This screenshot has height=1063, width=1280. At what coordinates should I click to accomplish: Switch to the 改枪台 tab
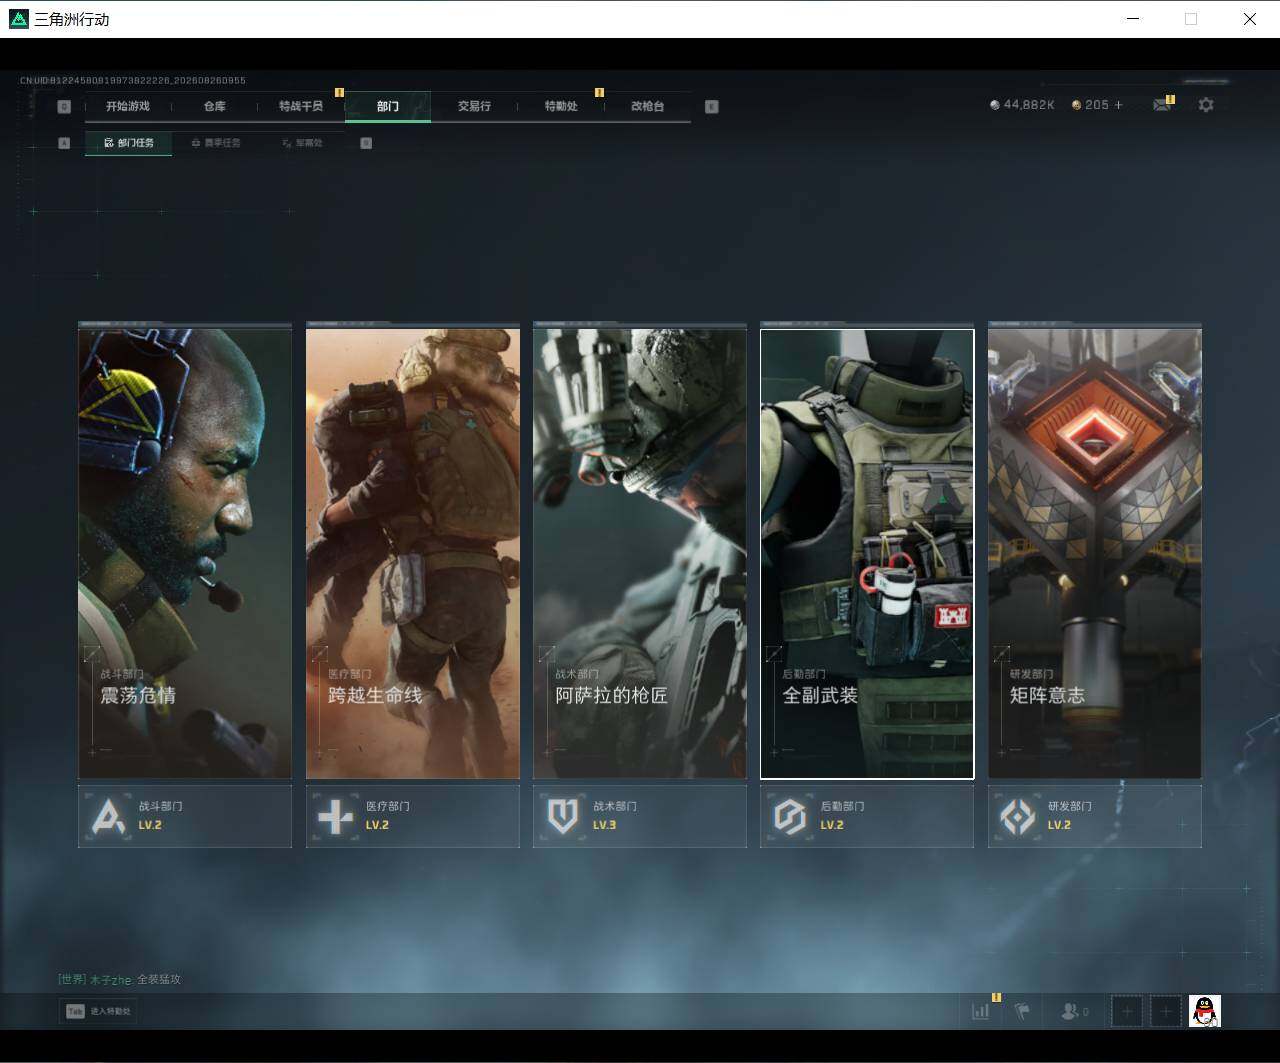point(648,106)
